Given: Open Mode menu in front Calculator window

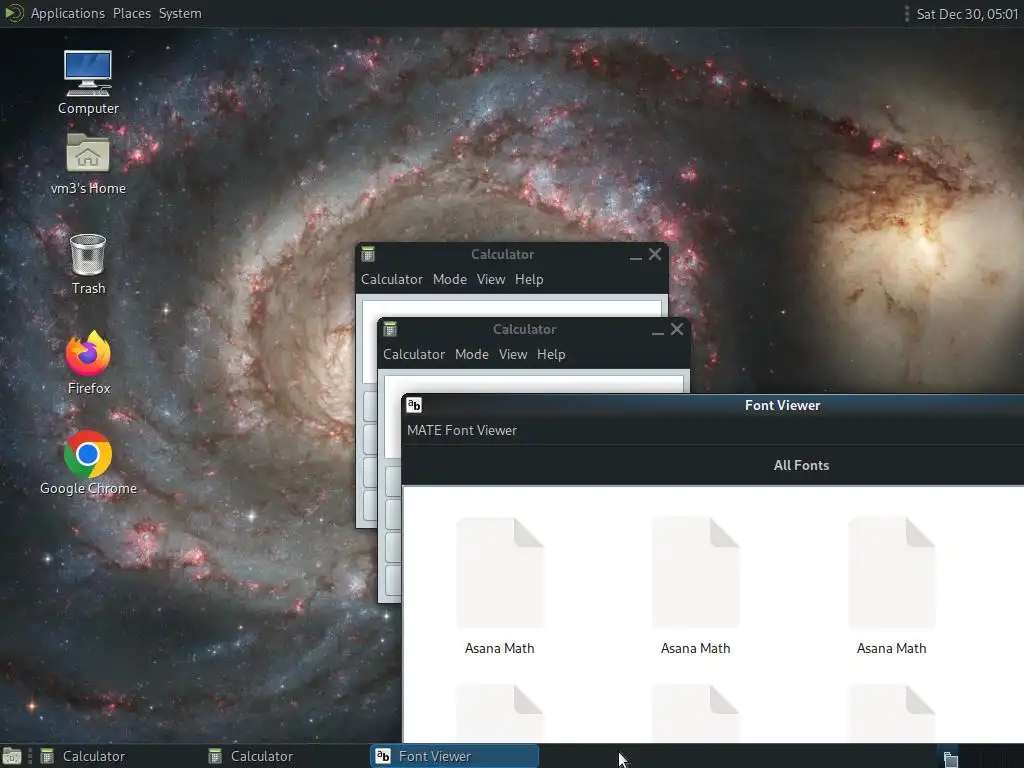Looking at the screenshot, I should (472, 354).
